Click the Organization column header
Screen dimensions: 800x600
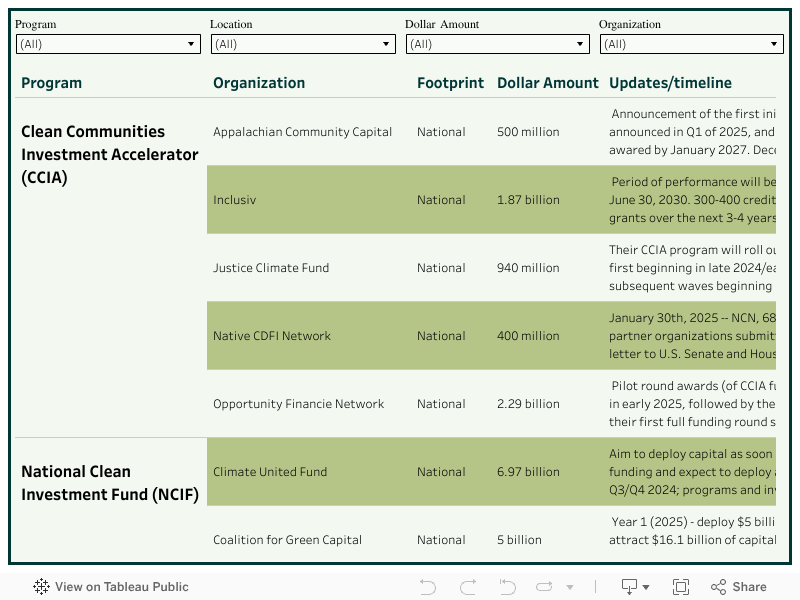[x=259, y=83]
